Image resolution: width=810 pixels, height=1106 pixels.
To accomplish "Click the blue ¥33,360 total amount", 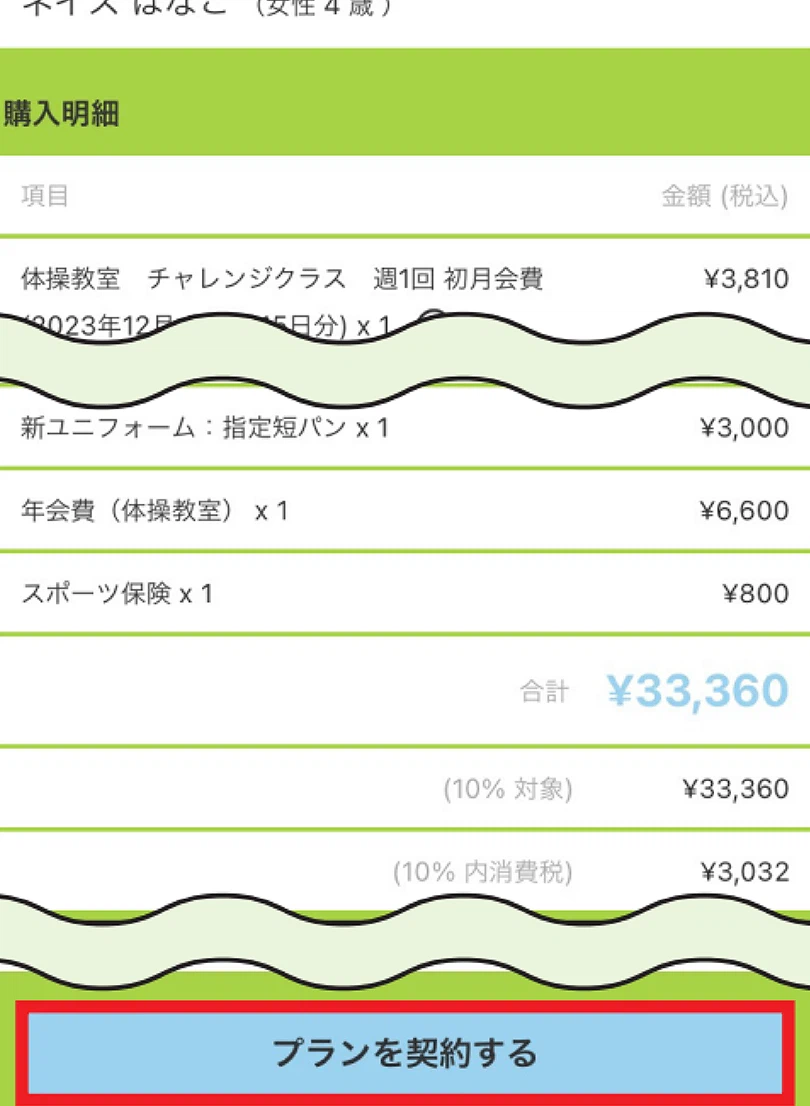I will tap(697, 690).
